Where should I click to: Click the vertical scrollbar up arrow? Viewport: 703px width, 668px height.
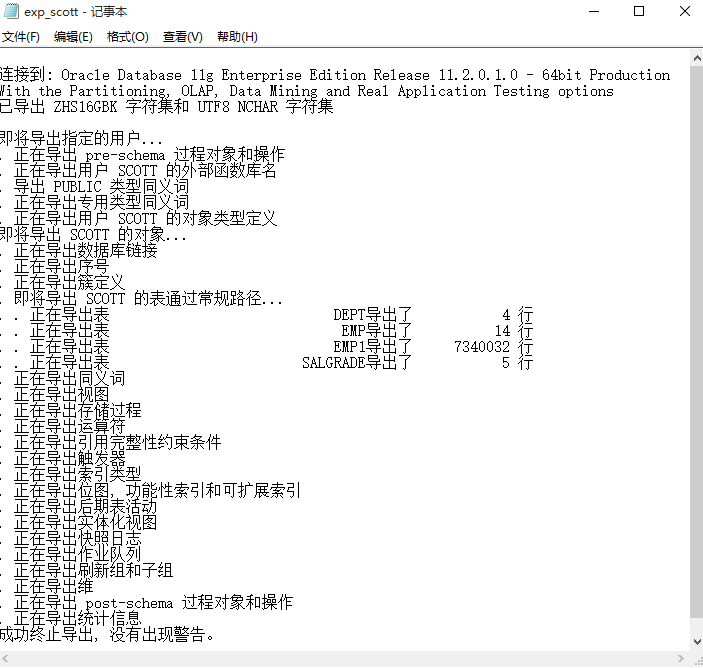click(x=697, y=58)
